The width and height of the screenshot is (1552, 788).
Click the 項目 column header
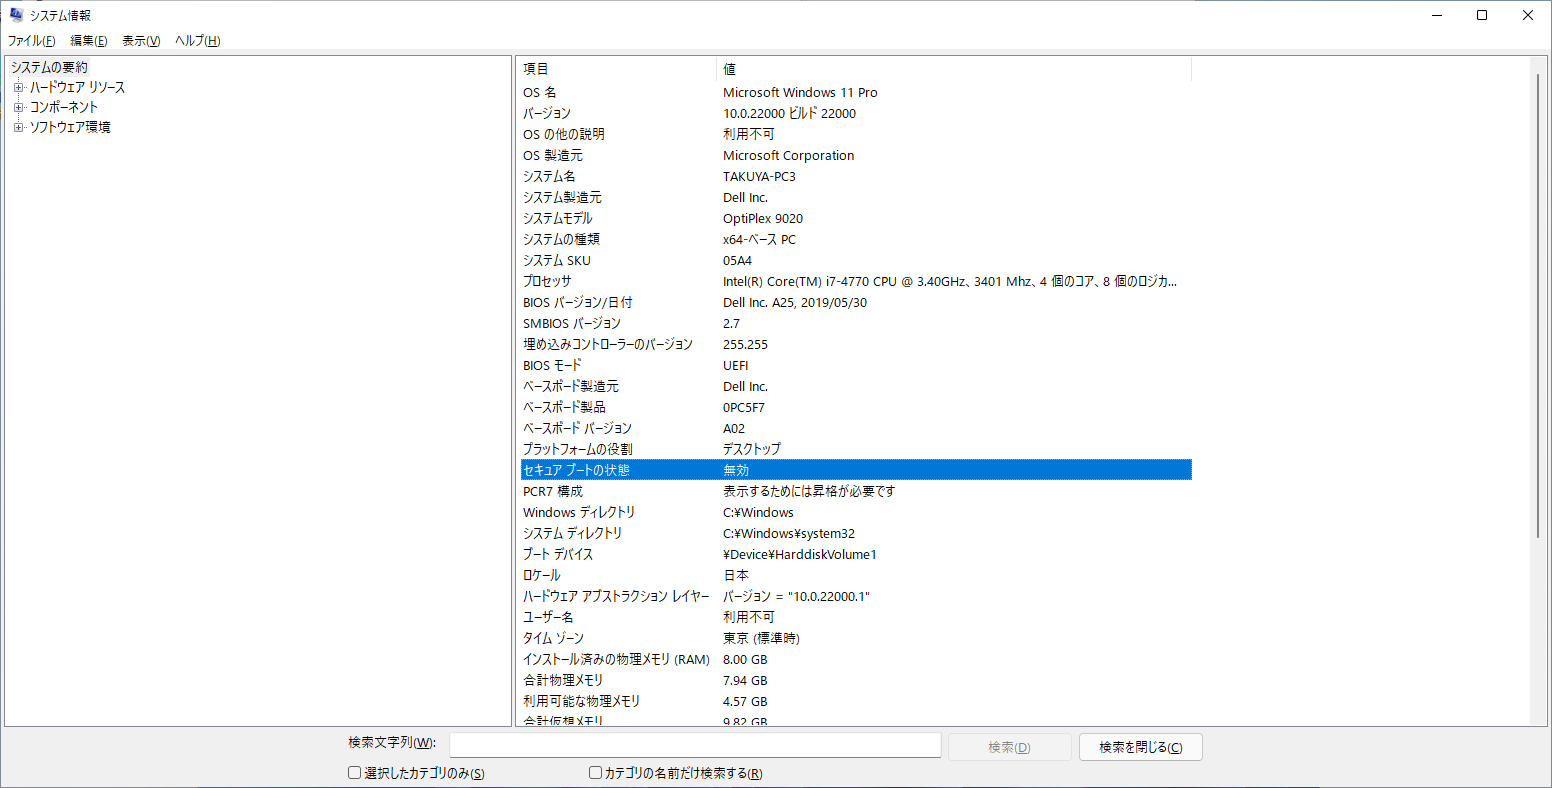point(617,69)
